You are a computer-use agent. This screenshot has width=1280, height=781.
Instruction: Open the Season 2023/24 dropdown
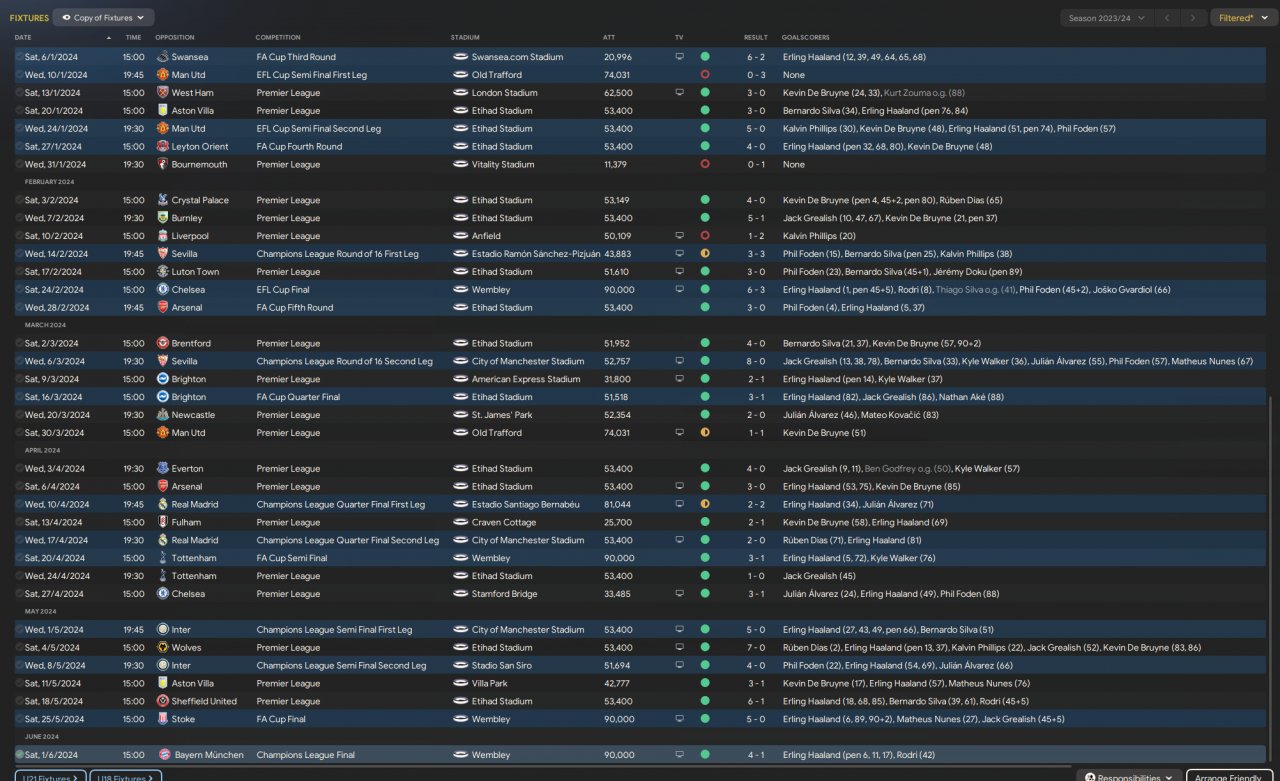1106,18
